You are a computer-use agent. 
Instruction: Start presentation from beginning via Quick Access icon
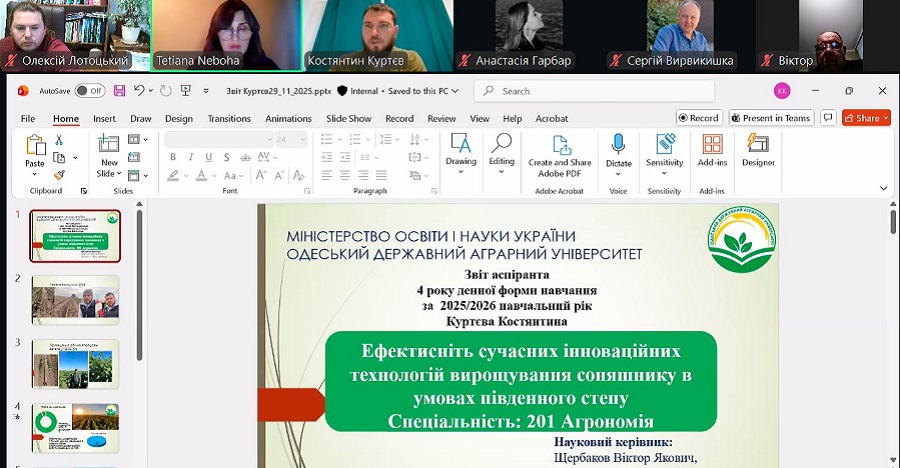click(x=185, y=91)
